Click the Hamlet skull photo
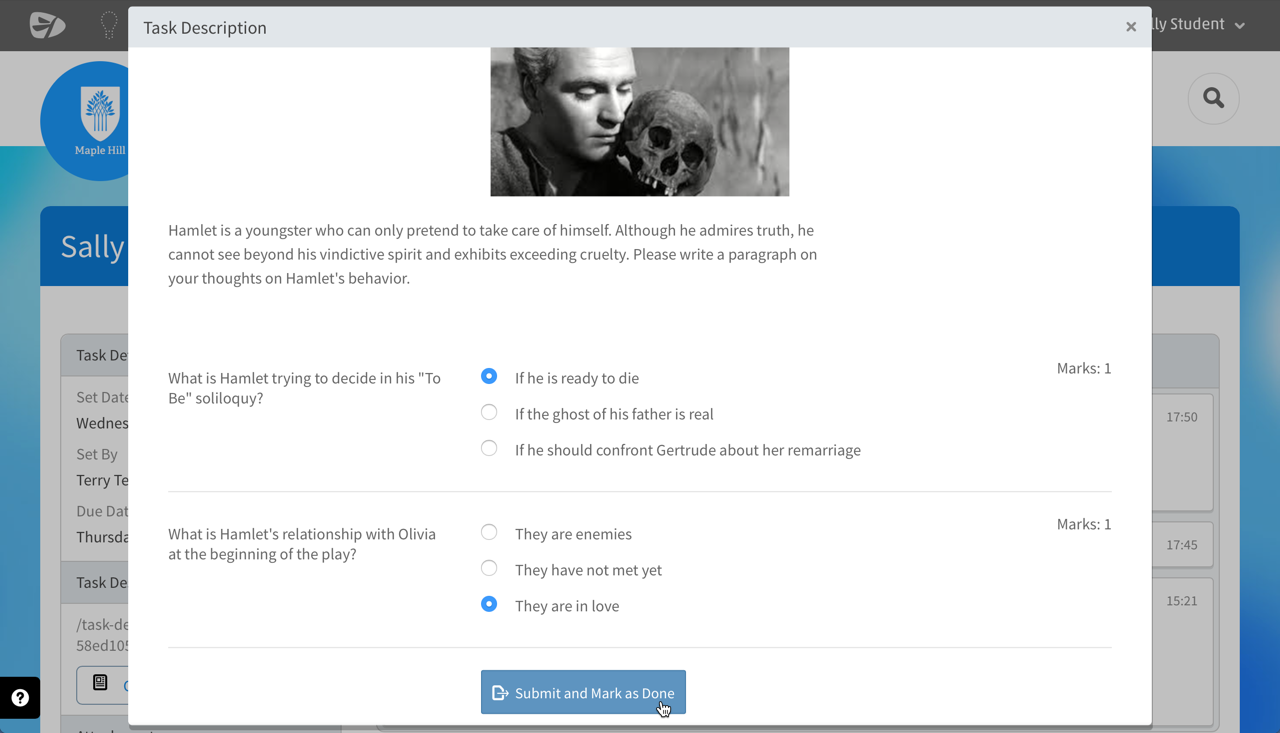Image resolution: width=1280 pixels, height=733 pixels. click(x=639, y=120)
